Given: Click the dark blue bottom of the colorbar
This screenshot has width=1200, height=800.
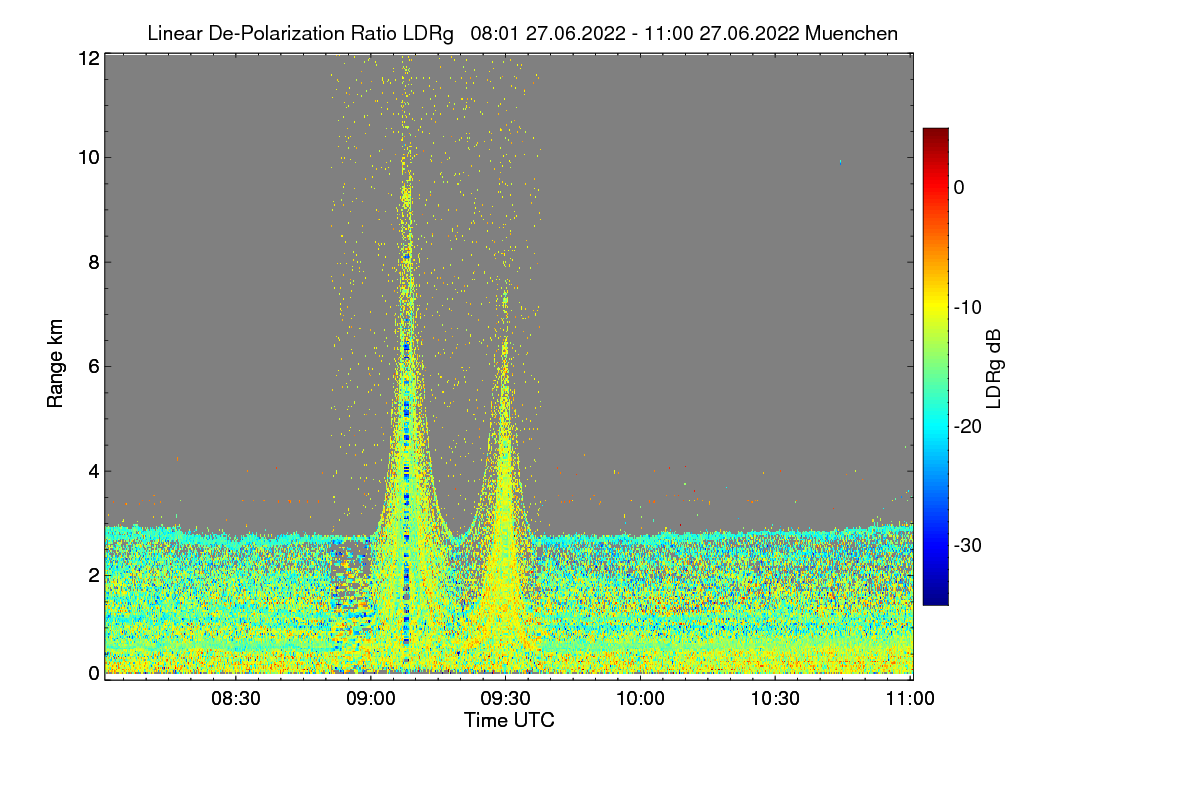Looking at the screenshot, I should [935, 596].
